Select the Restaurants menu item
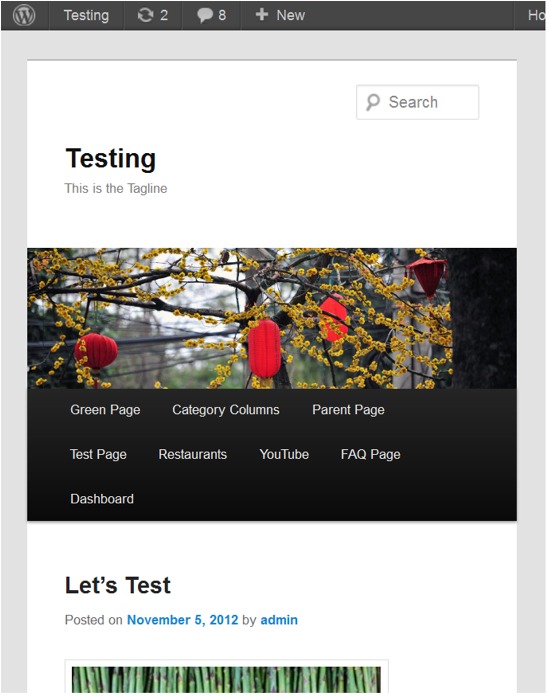This screenshot has width=549, height=698. tap(193, 454)
